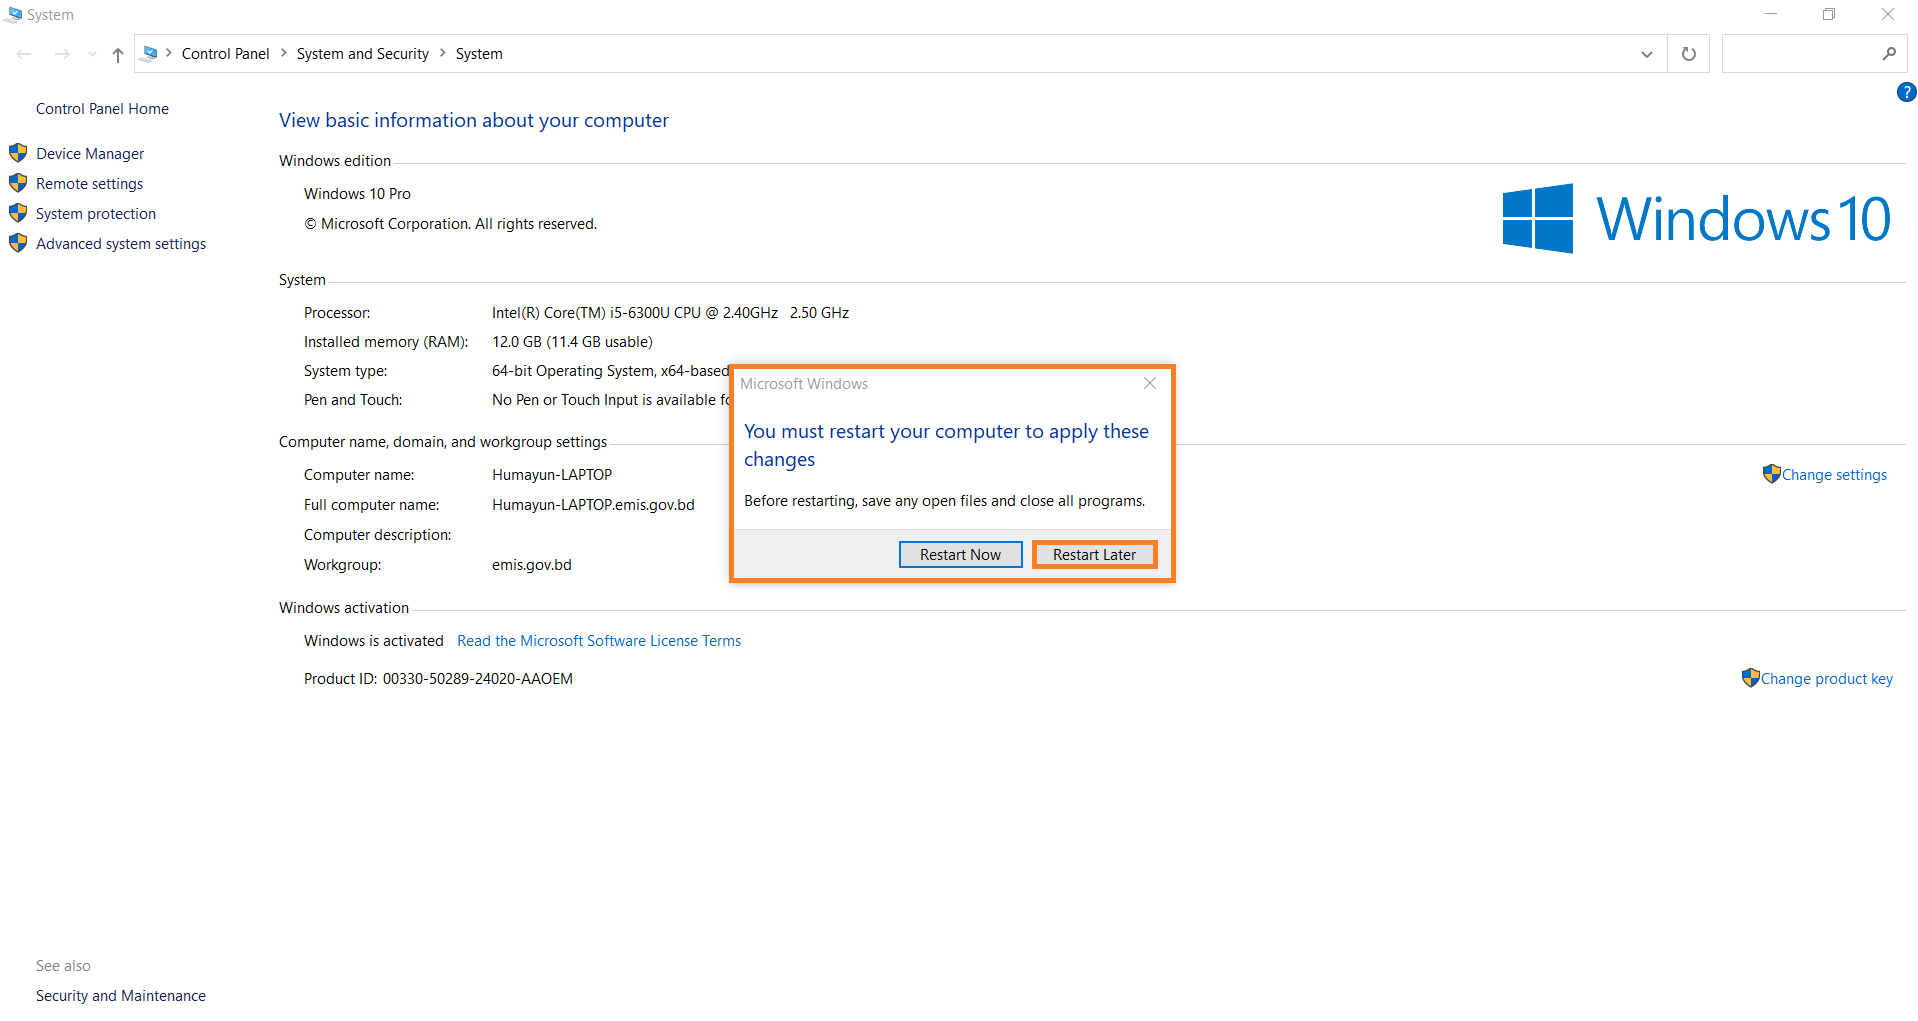
Task: Click Change settings for computer name
Action: 1834,475
